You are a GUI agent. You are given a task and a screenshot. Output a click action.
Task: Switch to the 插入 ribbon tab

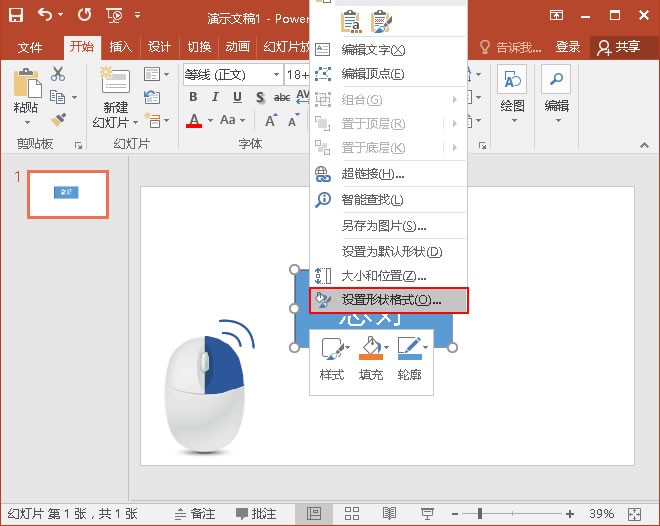[120, 47]
